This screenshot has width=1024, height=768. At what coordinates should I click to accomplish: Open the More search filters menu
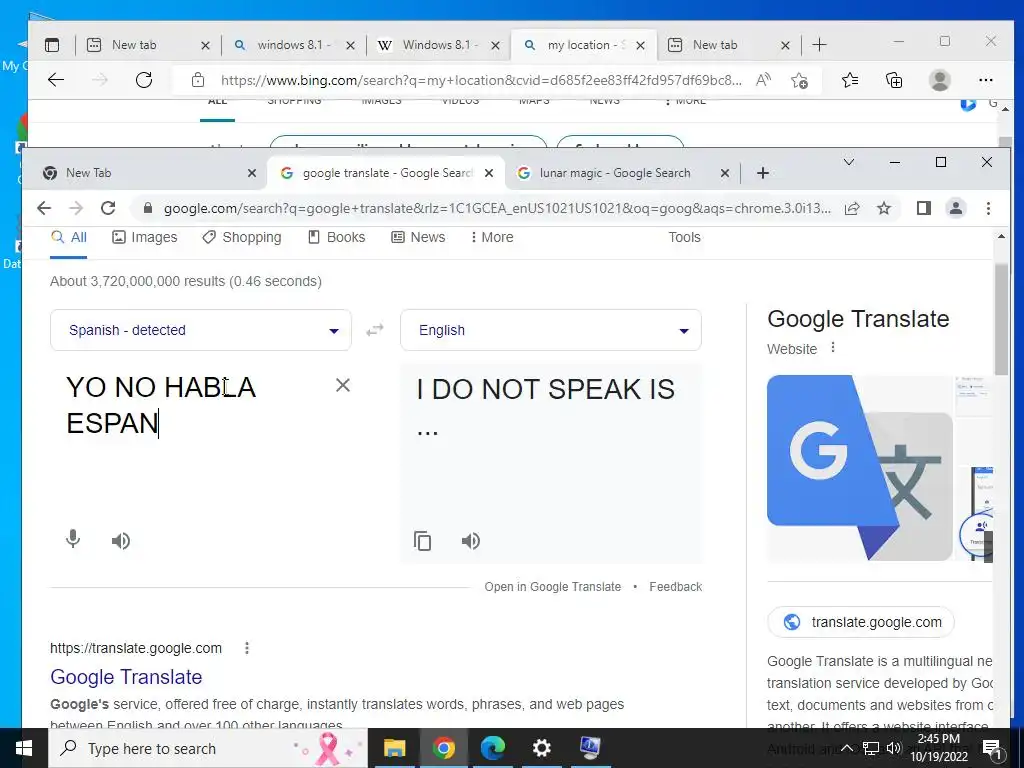pyautogui.click(x=492, y=237)
